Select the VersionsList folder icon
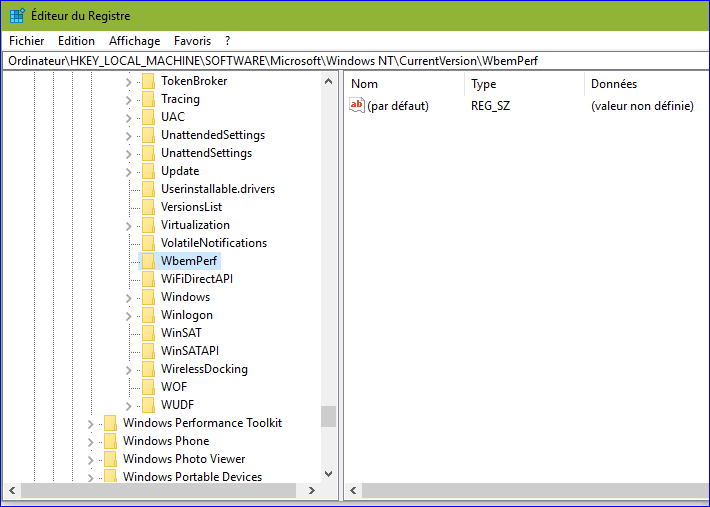Screen dimensions: 710x507 coord(148,207)
